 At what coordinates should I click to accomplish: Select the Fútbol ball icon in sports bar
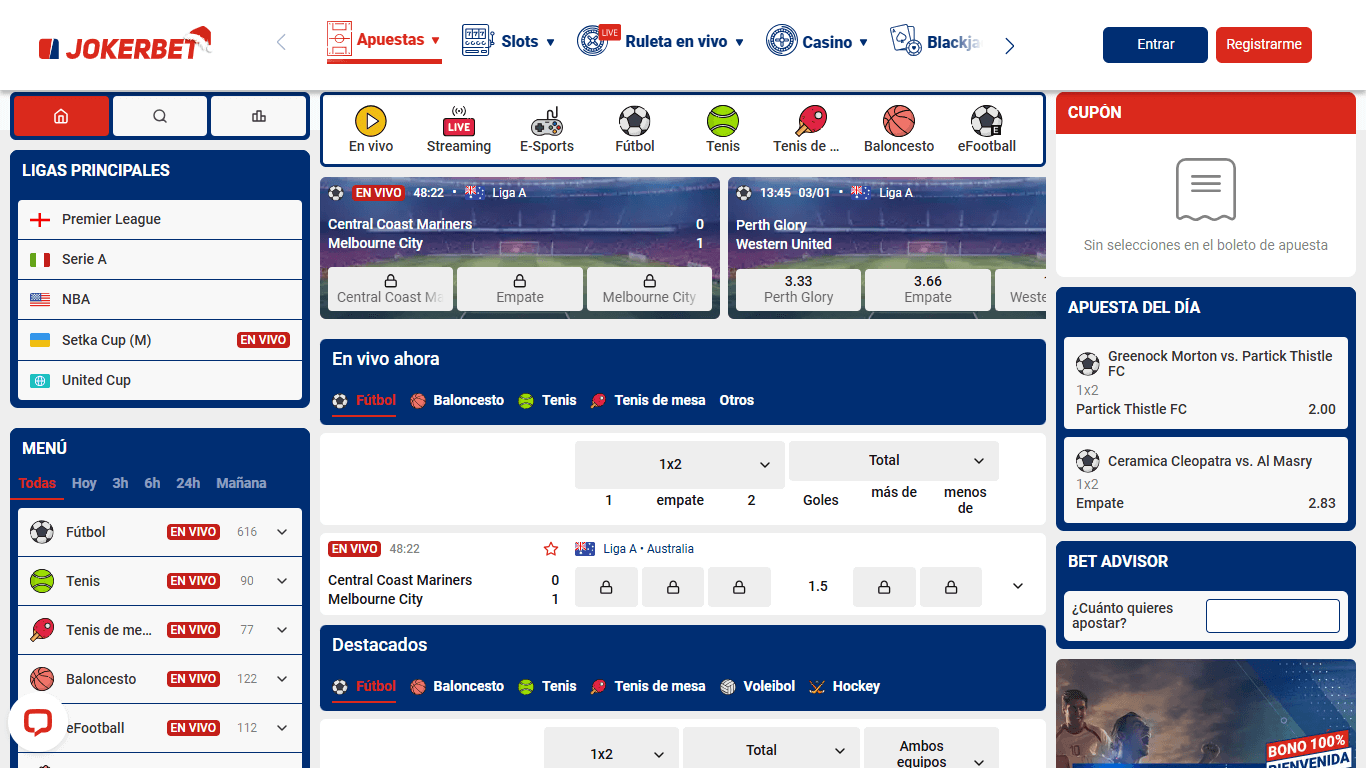coord(635,121)
